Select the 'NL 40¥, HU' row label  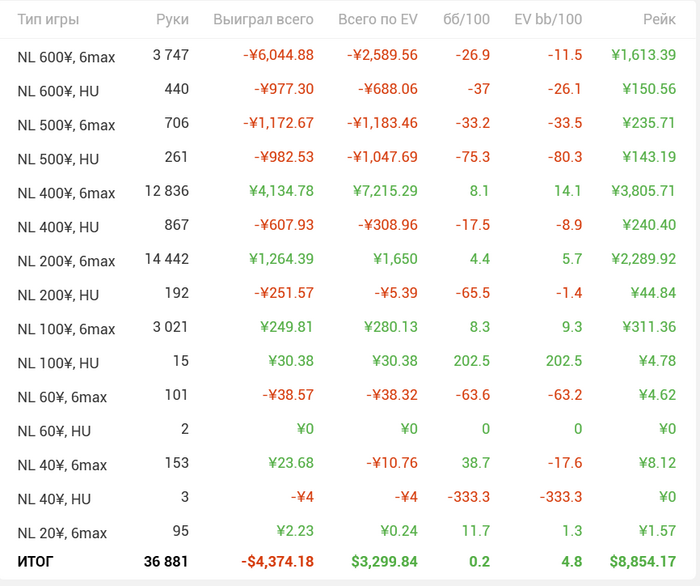click(x=54, y=499)
